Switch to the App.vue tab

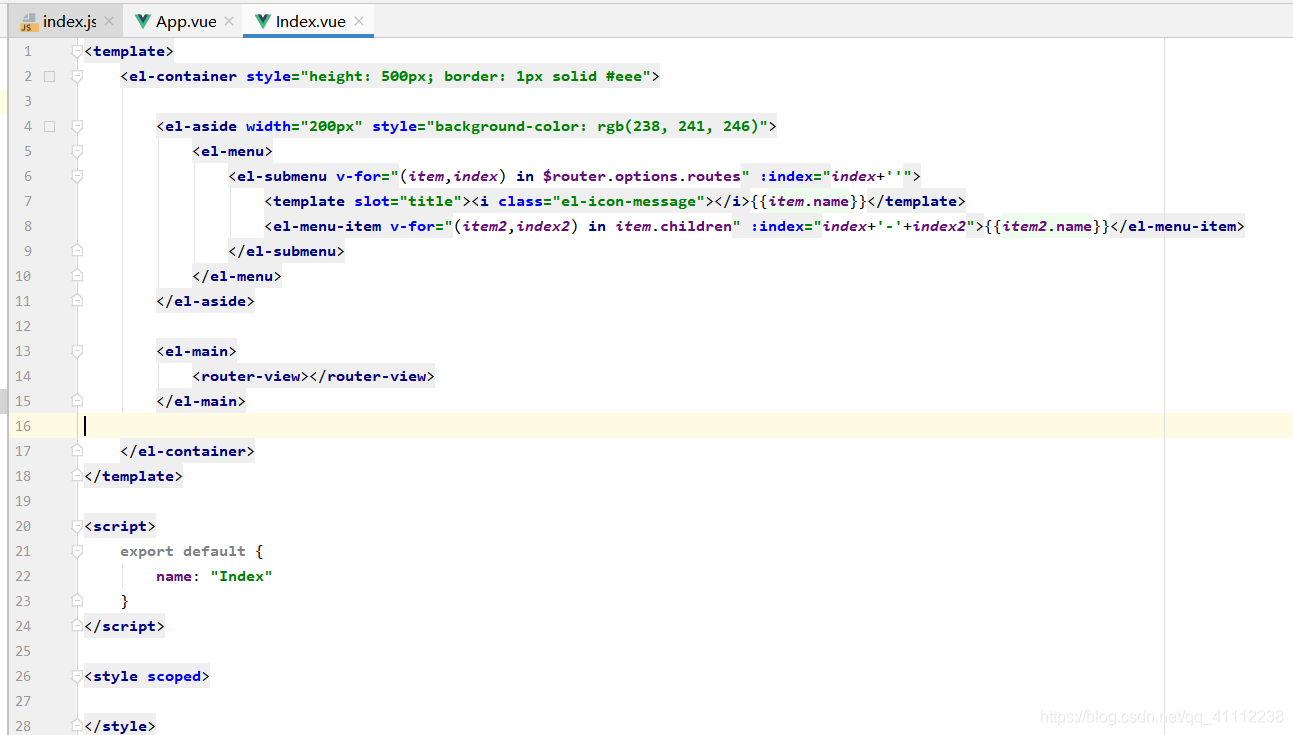pos(183,20)
